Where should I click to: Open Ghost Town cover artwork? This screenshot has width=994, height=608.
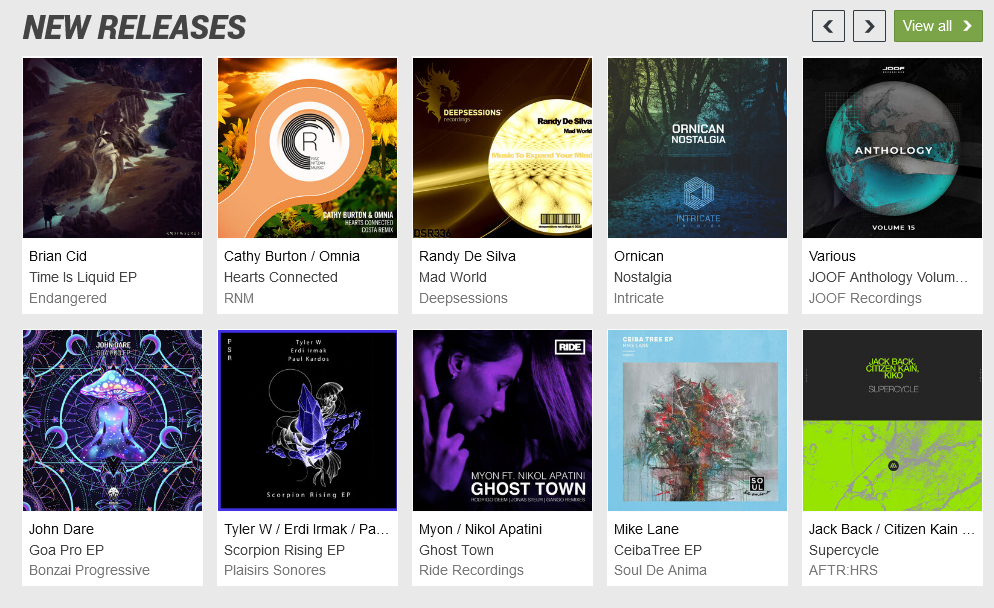(502, 420)
